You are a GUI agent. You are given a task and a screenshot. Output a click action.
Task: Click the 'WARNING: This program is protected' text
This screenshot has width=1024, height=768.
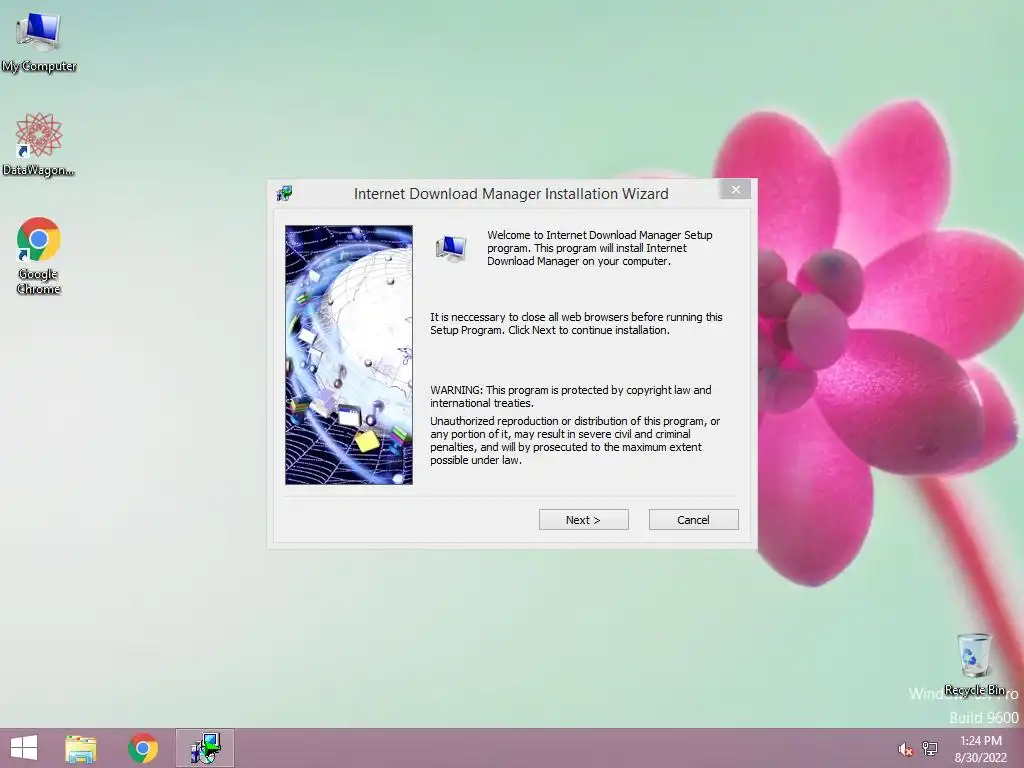tap(571, 396)
